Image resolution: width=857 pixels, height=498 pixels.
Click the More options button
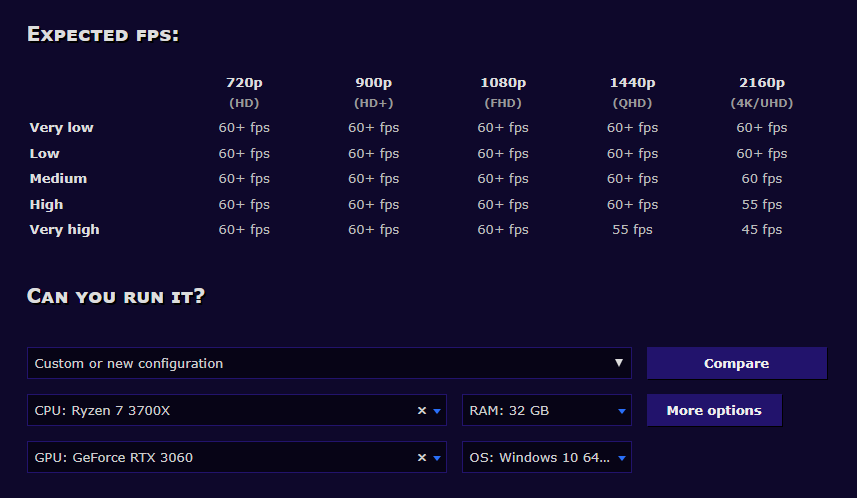714,410
